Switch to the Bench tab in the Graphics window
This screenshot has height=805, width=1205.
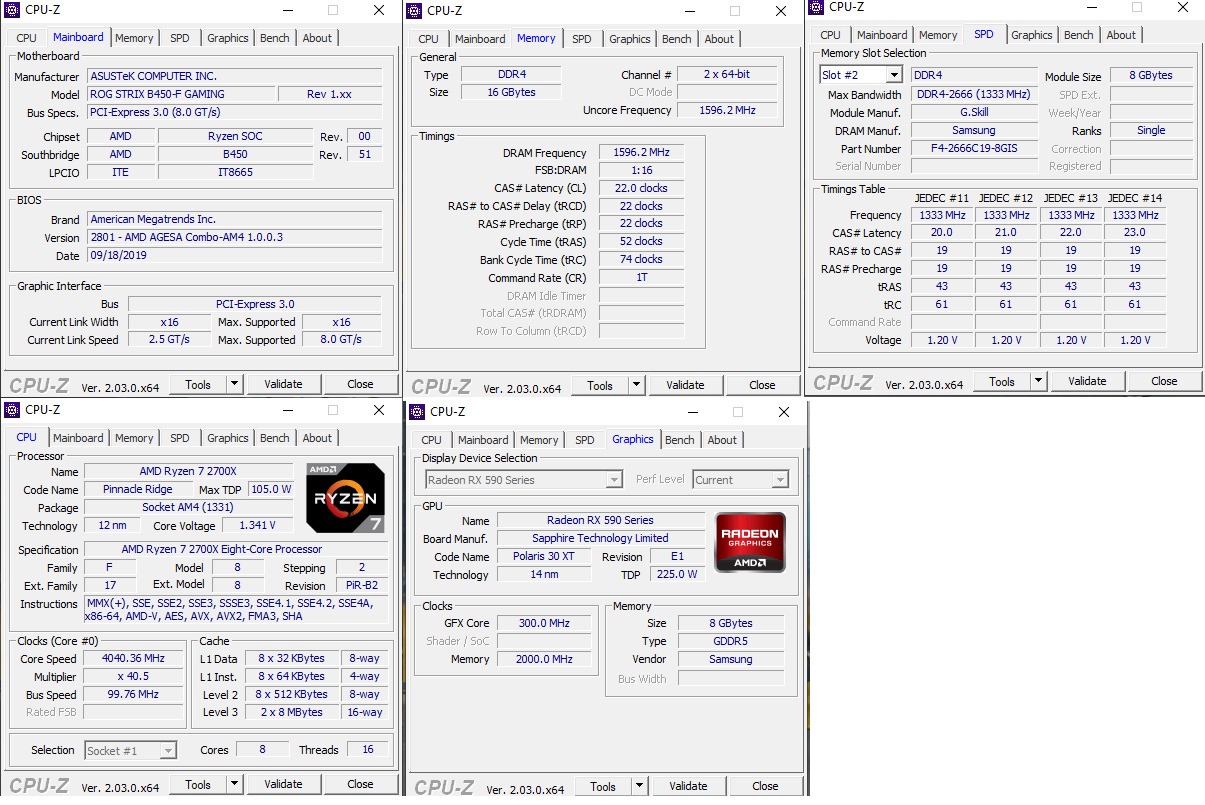click(680, 440)
